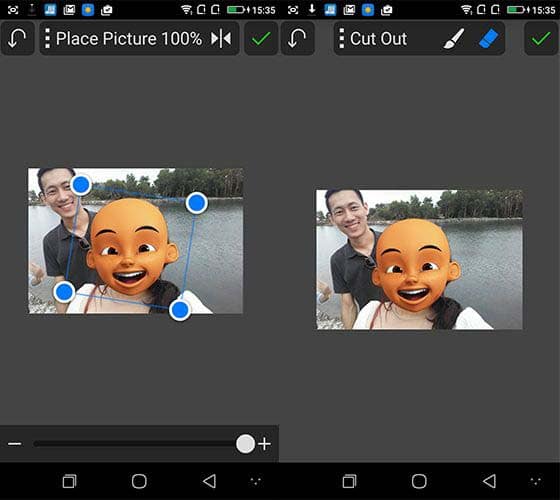
Task: Tap weather sun notification in right status bar
Action: (x=368, y=10)
